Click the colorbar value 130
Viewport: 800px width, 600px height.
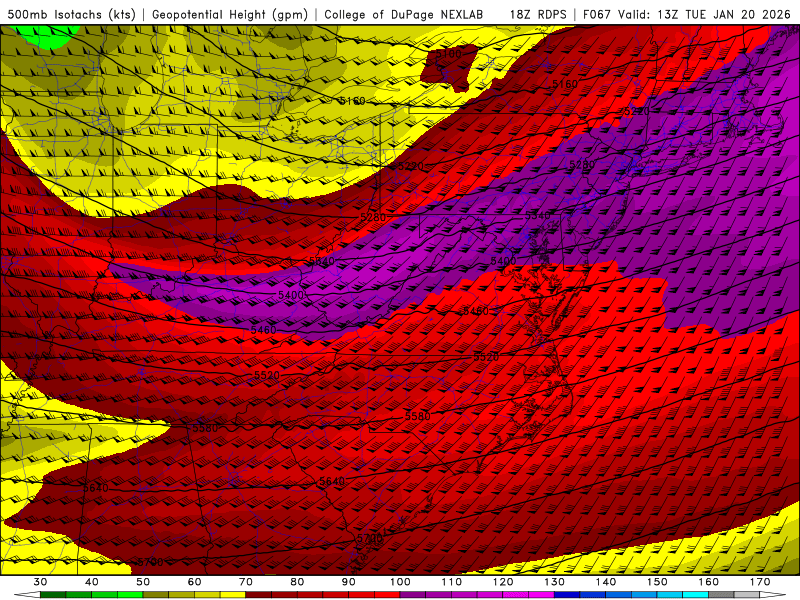[555, 582]
